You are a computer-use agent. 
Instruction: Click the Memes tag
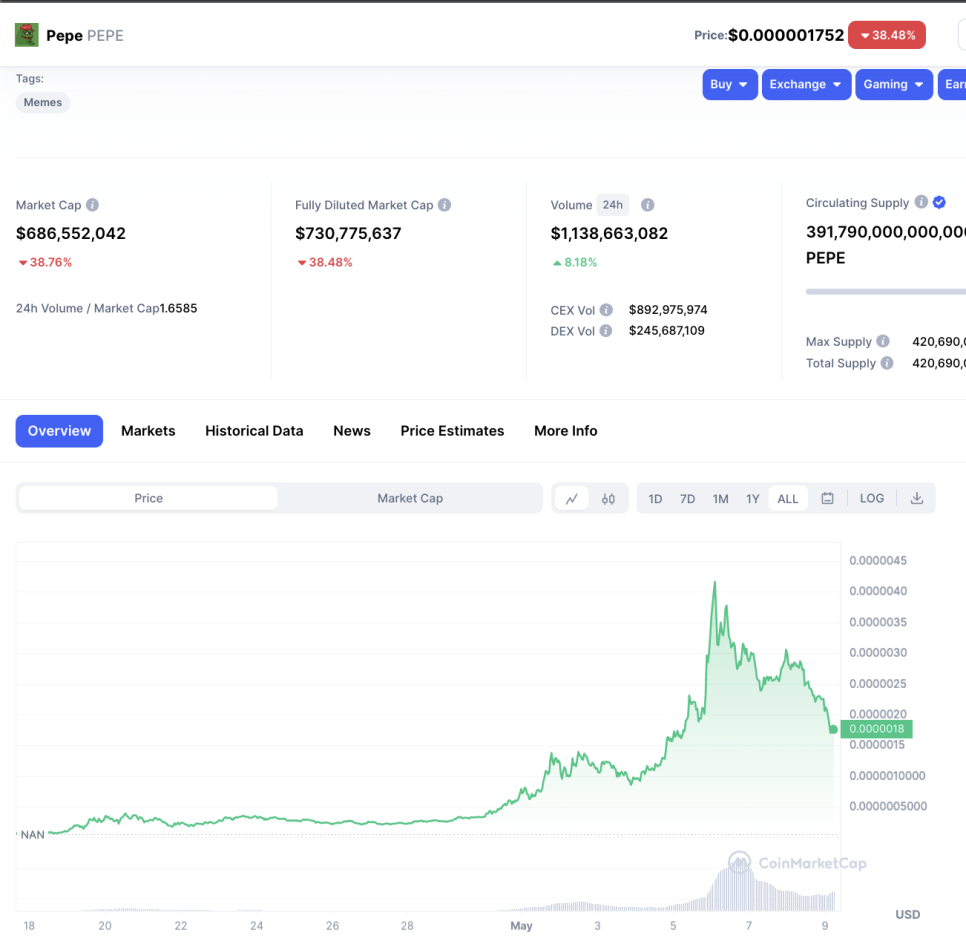[x=43, y=102]
